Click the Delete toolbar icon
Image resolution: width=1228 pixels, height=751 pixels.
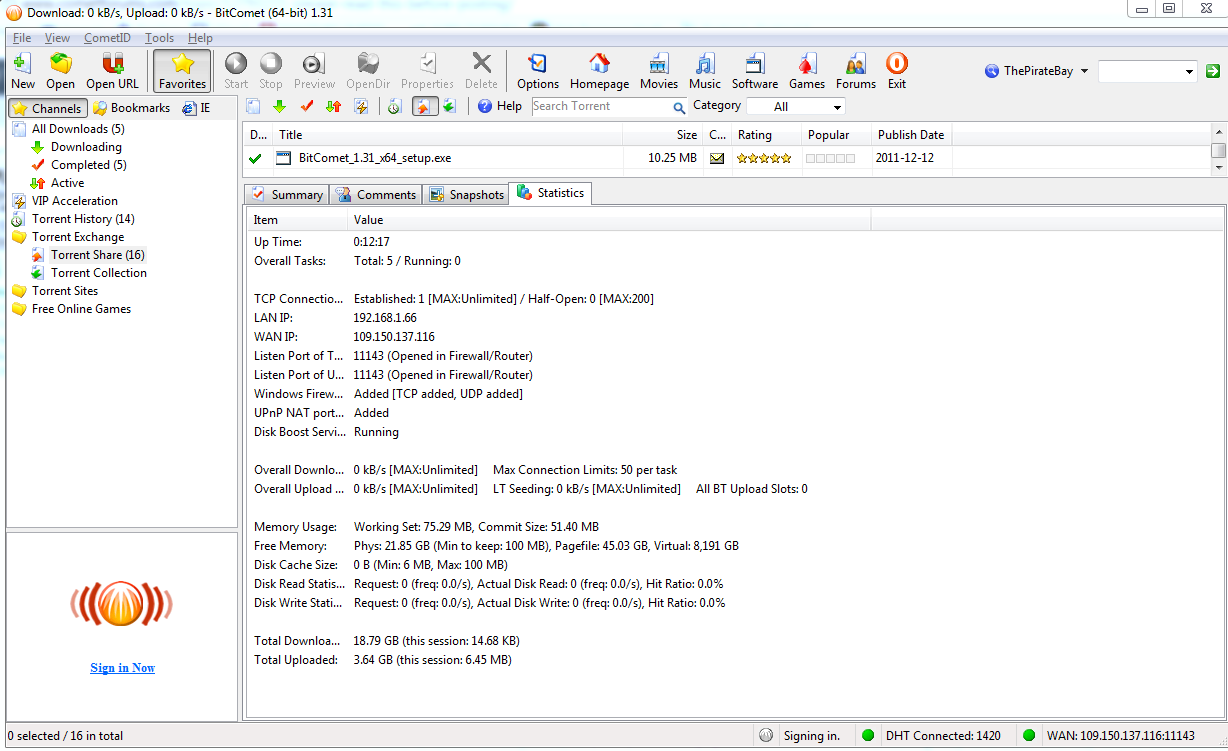(481, 71)
